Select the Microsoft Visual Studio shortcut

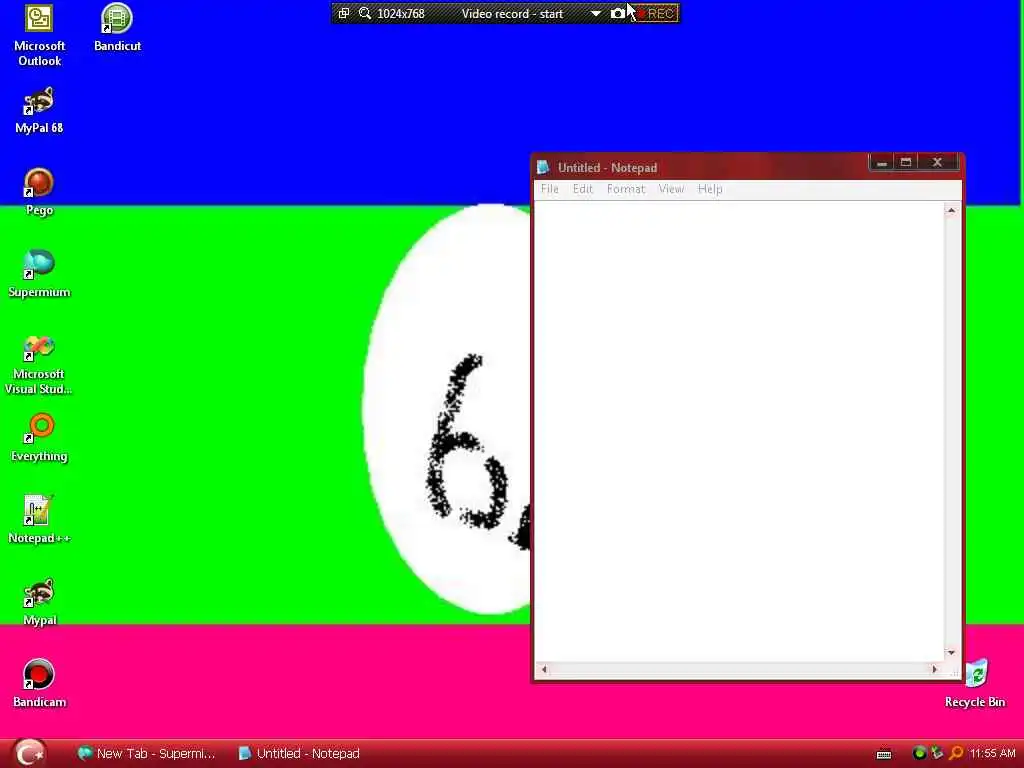click(x=39, y=365)
